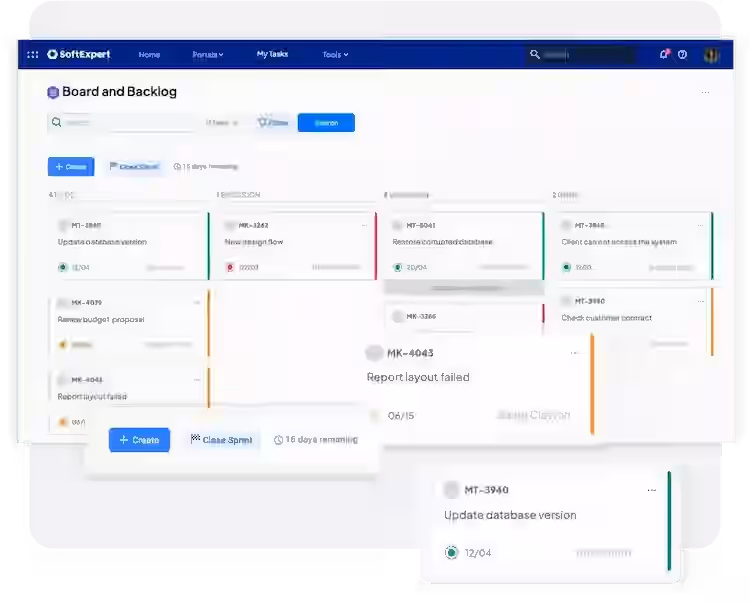This screenshot has width=750, height=605.
Task: Open My Tasks in the navigation bar
Action: pos(272,55)
